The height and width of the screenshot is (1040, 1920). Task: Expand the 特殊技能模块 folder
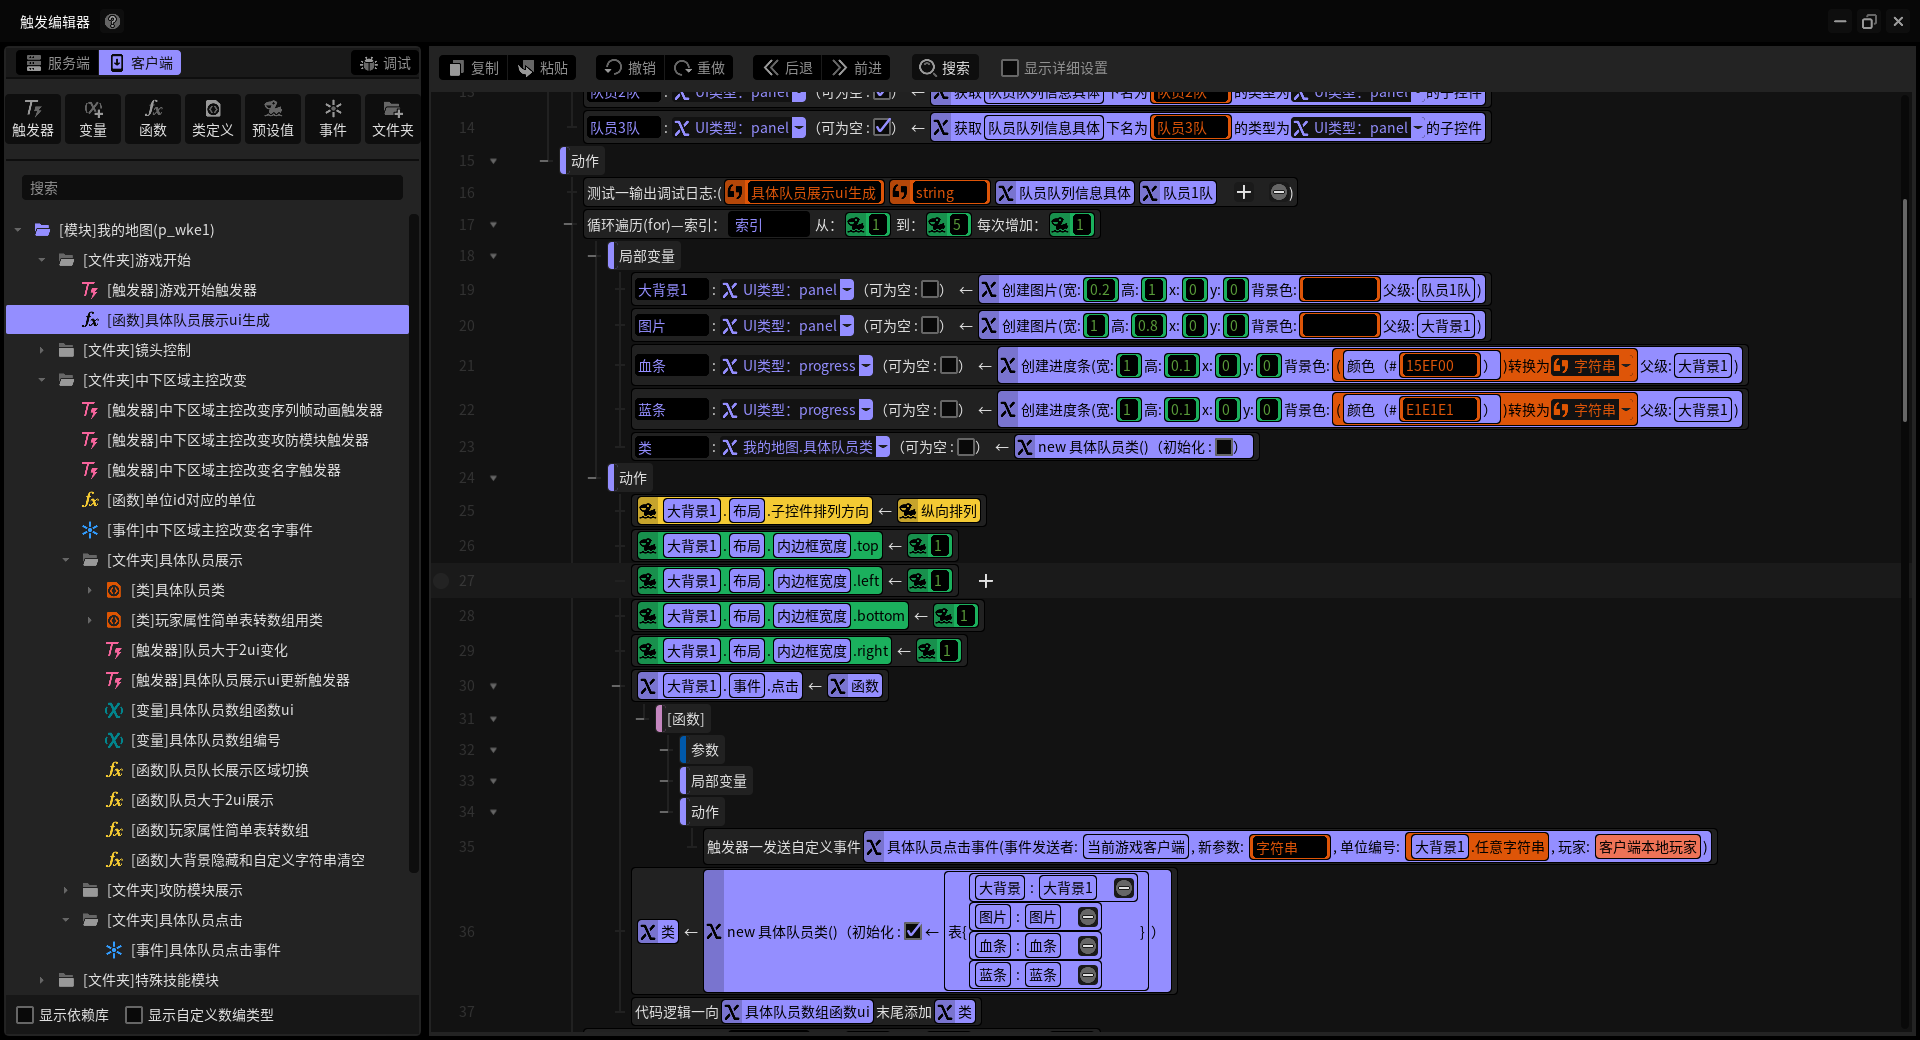coord(42,980)
